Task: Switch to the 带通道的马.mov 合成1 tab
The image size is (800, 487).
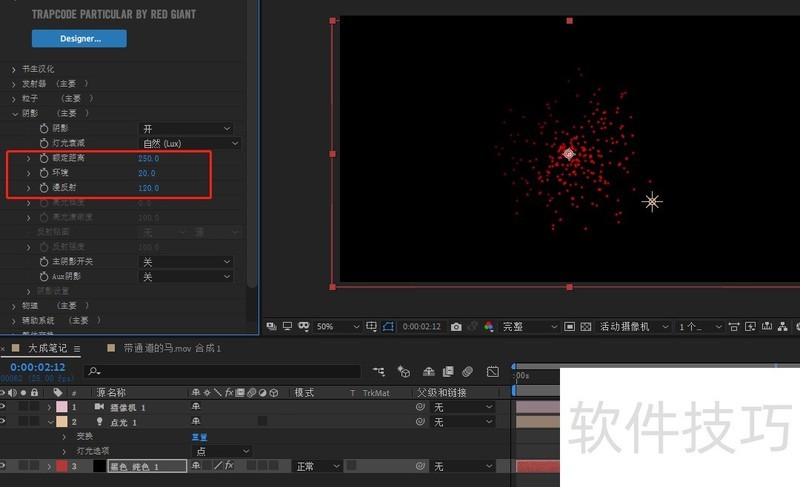Action: pyautogui.click(x=171, y=348)
